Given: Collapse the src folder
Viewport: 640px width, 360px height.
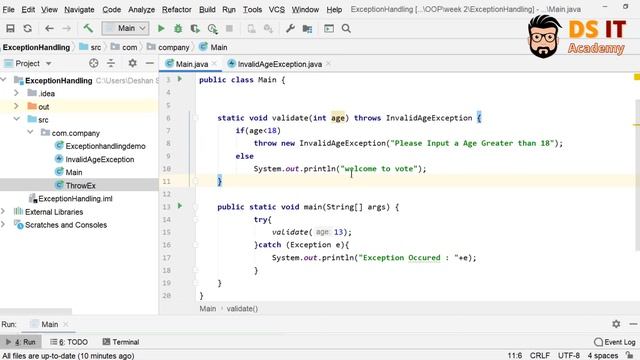Looking at the screenshot, I should click(x=17, y=119).
